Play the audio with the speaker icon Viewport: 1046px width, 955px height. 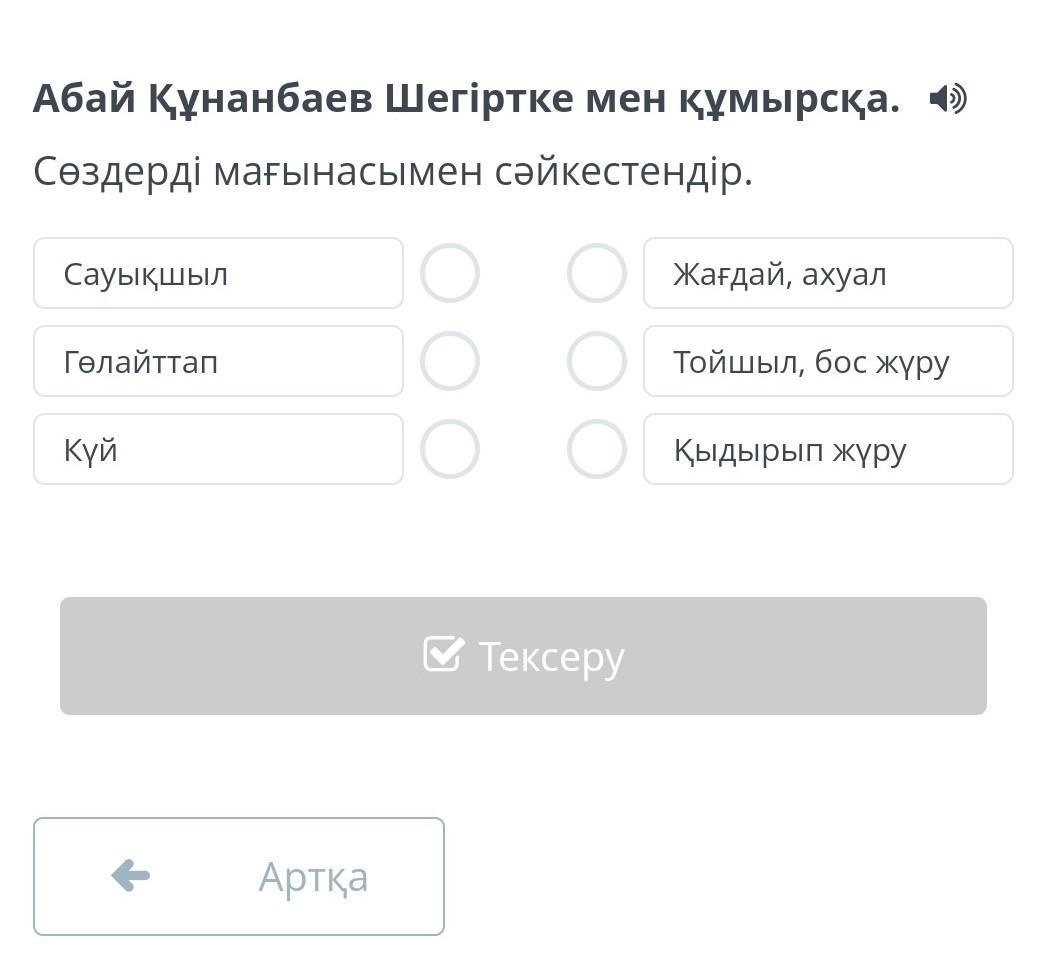[947, 99]
